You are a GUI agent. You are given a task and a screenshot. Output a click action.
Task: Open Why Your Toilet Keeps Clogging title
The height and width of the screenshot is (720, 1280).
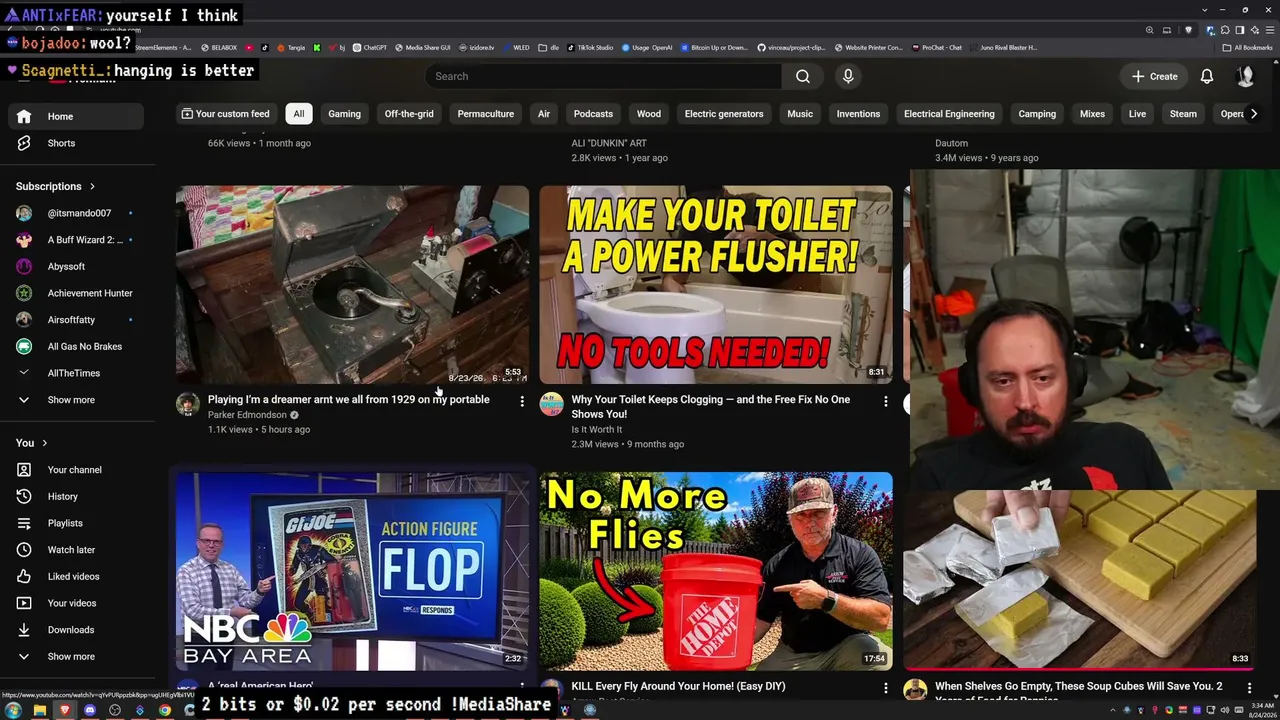pyautogui.click(x=711, y=407)
